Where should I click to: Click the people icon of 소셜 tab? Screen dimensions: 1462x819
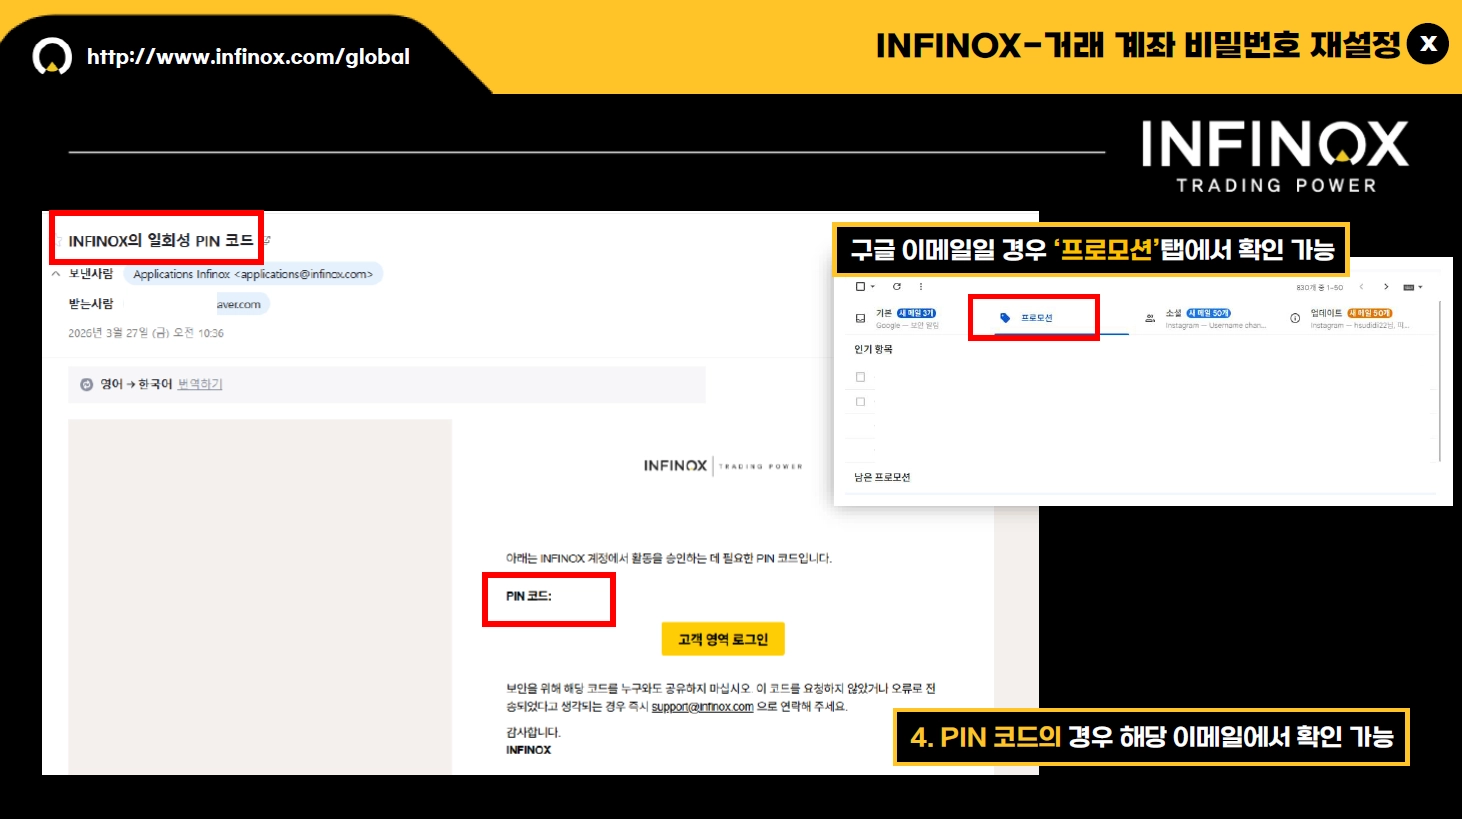(1150, 318)
